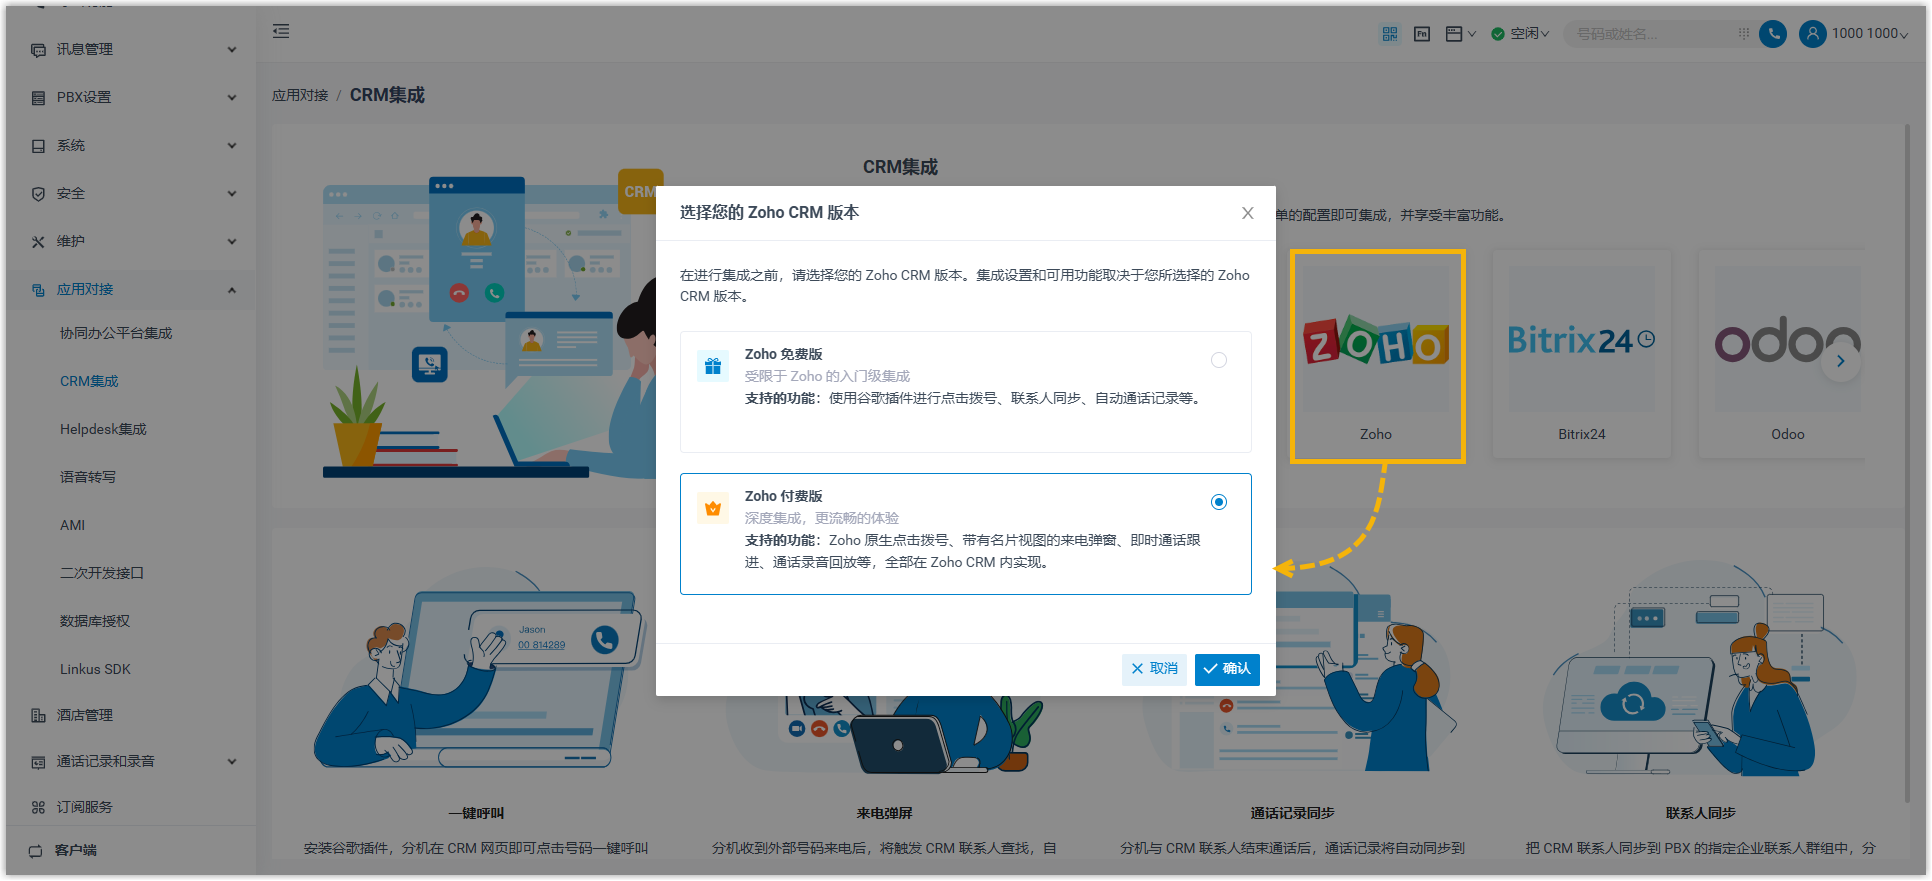This screenshot has width=1932, height=881.
Task: Close the Zoho CRM version dialog
Action: tap(1247, 213)
